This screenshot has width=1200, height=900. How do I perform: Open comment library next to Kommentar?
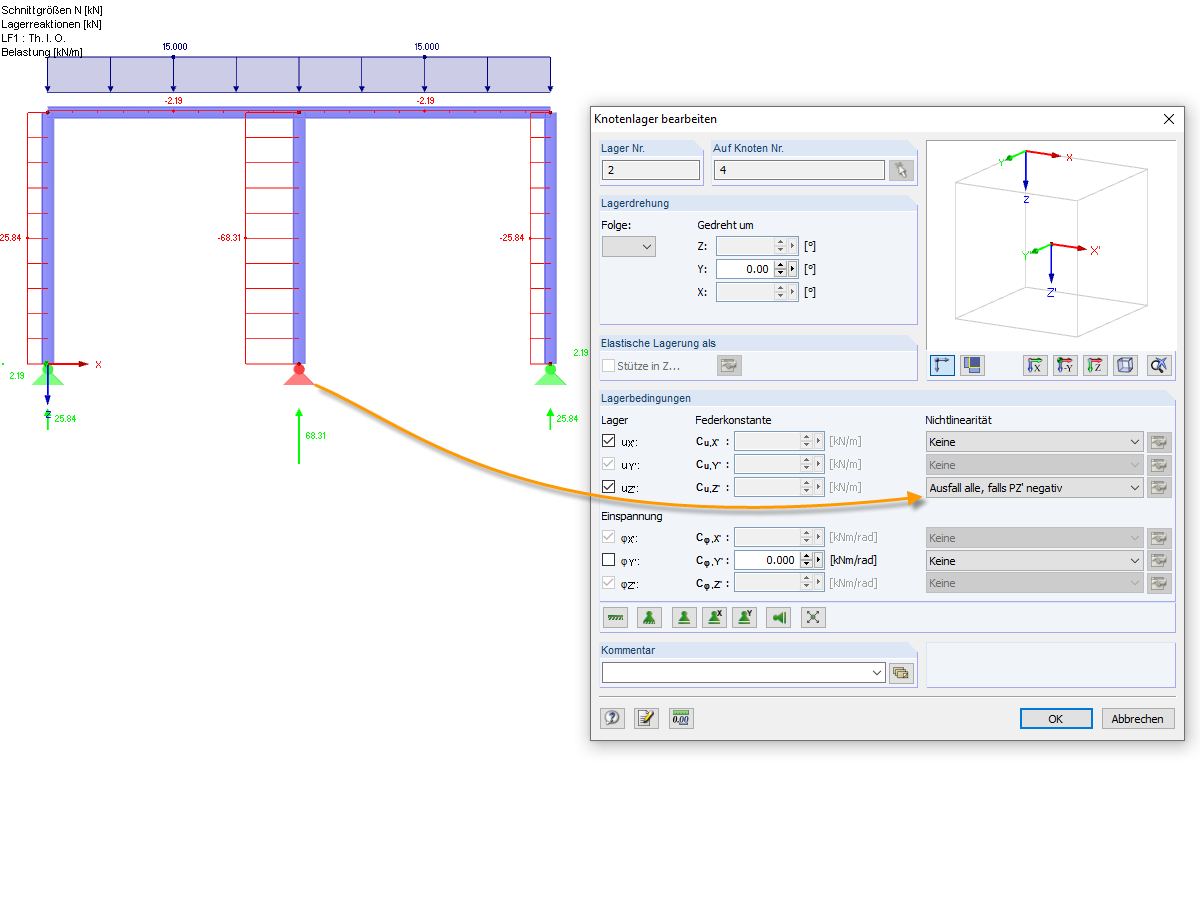click(902, 673)
